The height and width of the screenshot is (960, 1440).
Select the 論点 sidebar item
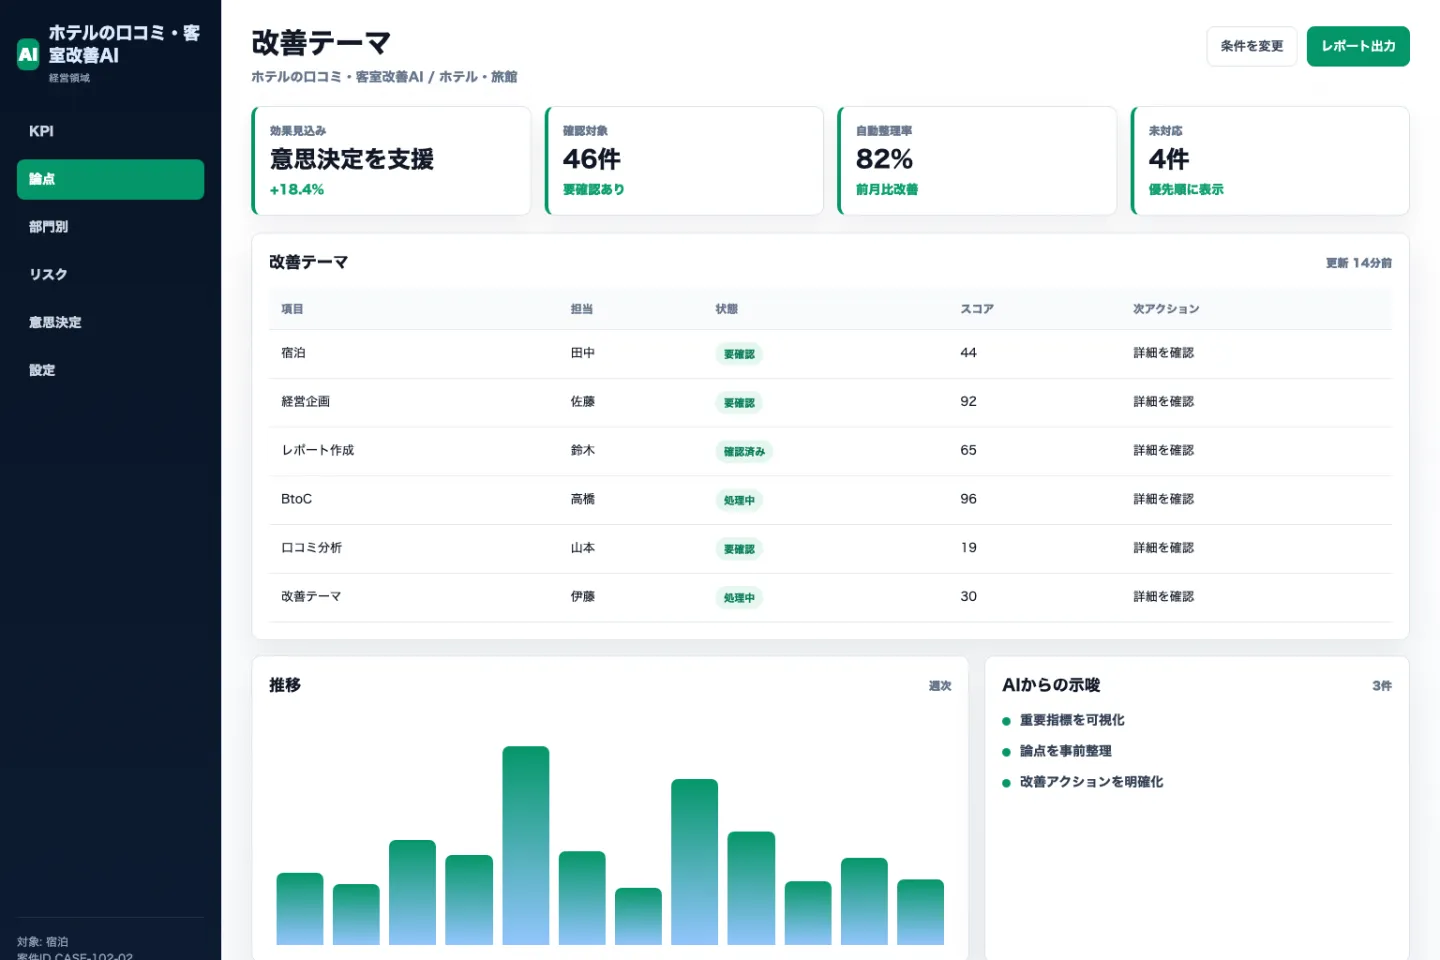110,179
